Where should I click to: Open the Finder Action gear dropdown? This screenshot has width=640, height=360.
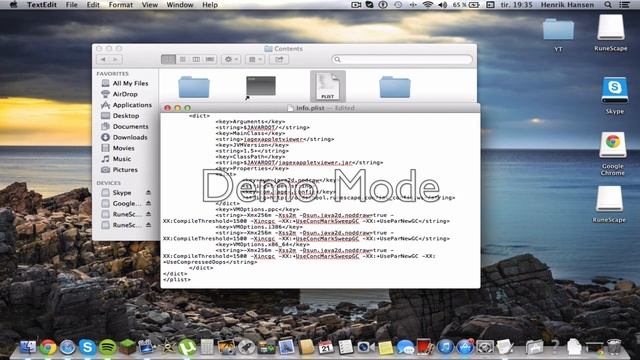(x=231, y=60)
